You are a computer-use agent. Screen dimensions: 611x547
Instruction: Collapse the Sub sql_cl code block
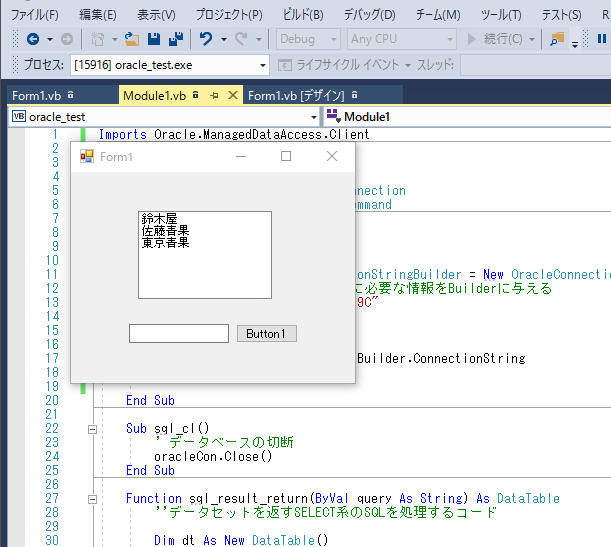coord(93,428)
